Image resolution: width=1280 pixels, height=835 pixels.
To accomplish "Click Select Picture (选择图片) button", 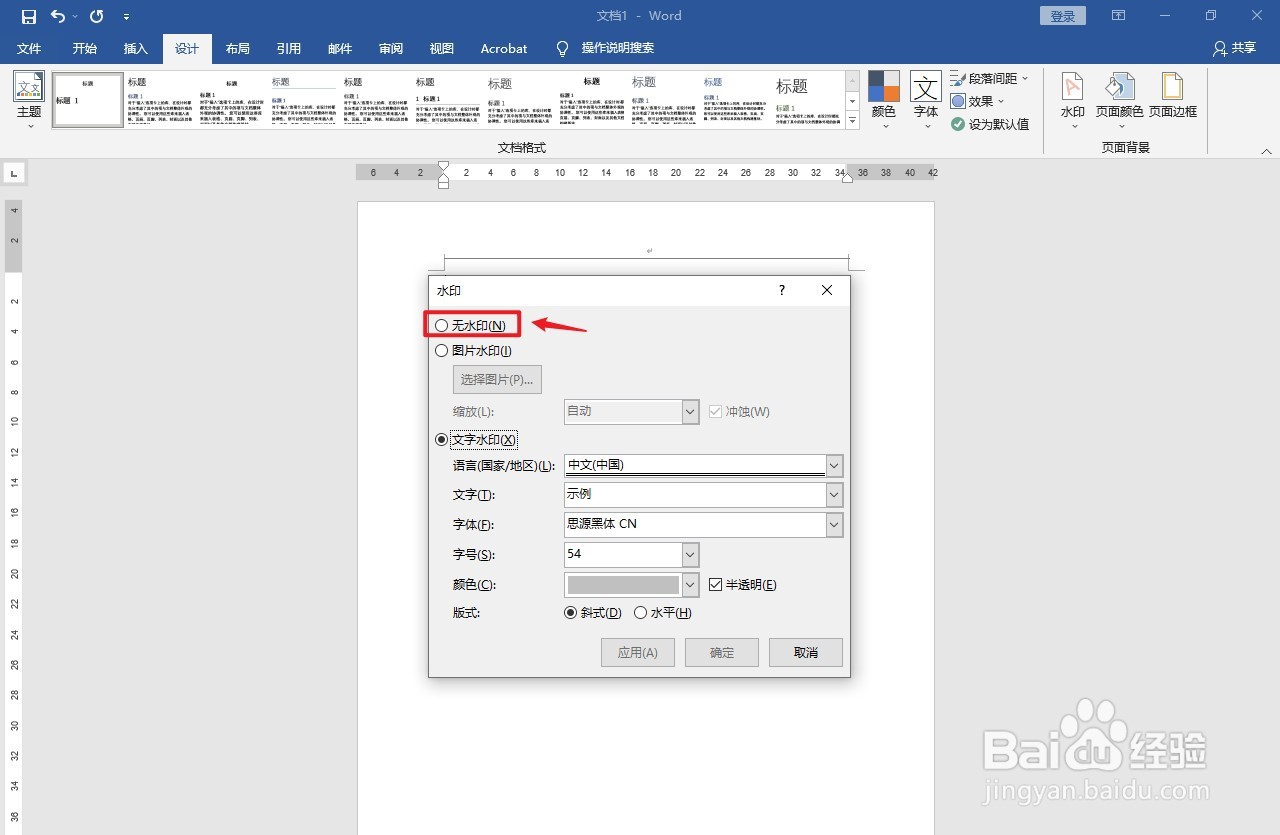I will point(498,380).
